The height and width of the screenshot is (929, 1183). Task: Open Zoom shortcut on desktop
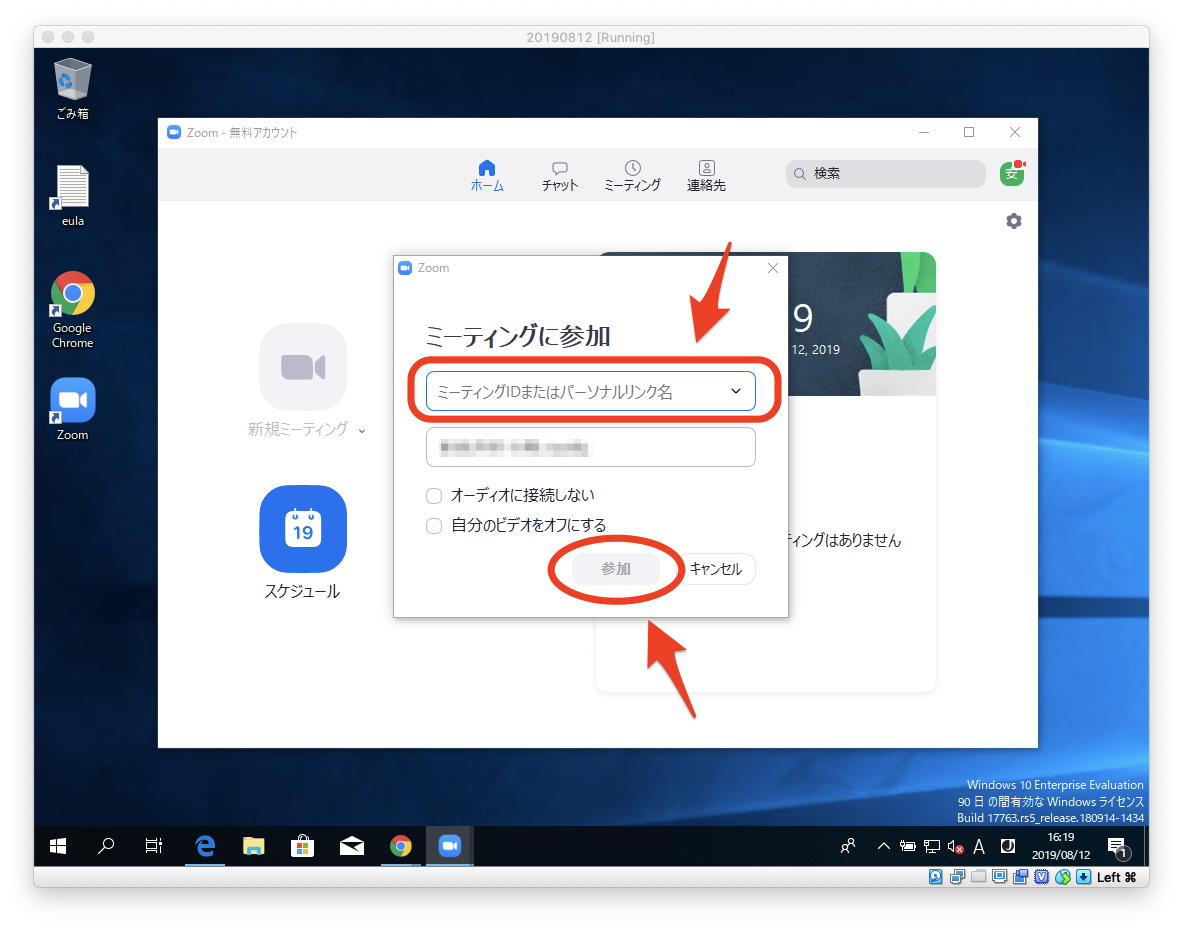click(x=72, y=401)
